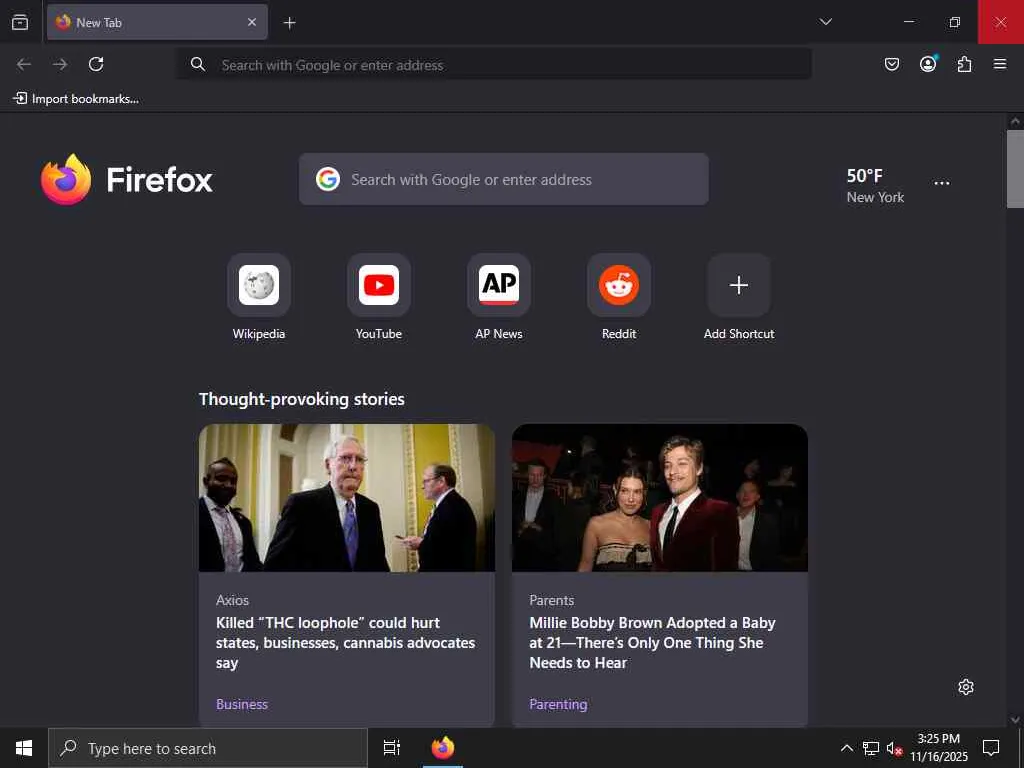This screenshot has width=1024, height=768.
Task: Open Task View on taskbar
Action: pyautogui.click(x=391, y=748)
